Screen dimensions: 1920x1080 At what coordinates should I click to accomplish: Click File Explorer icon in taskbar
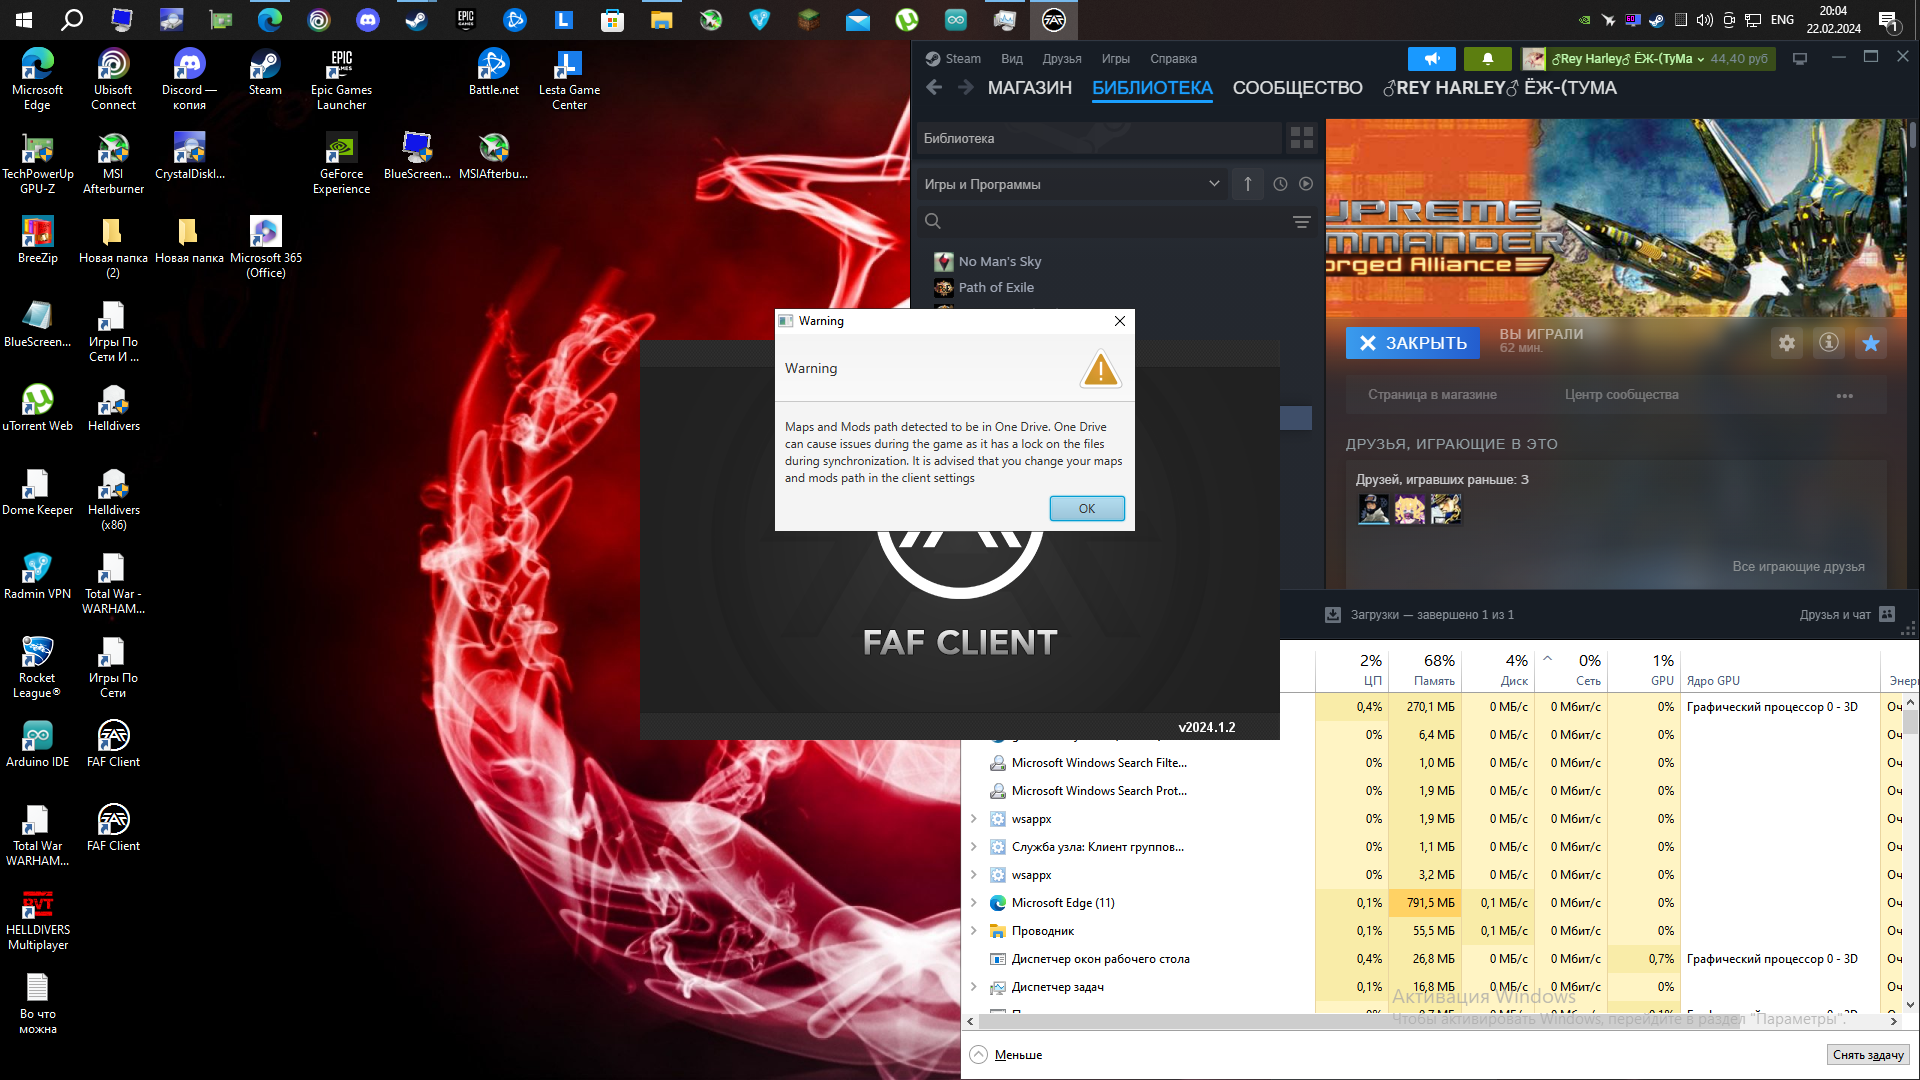click(x=662, y=19)
